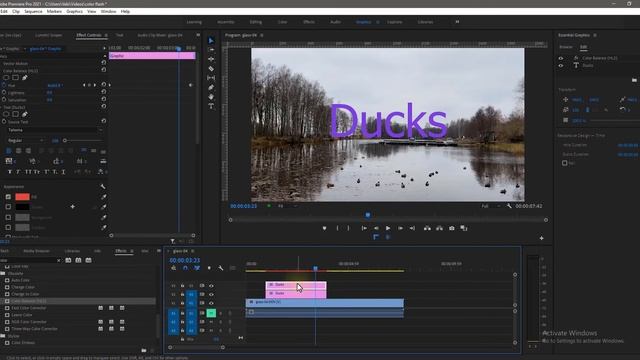The image size is (640, 360).
Task: Select the Type tool
Action: (x=211, y=106)
